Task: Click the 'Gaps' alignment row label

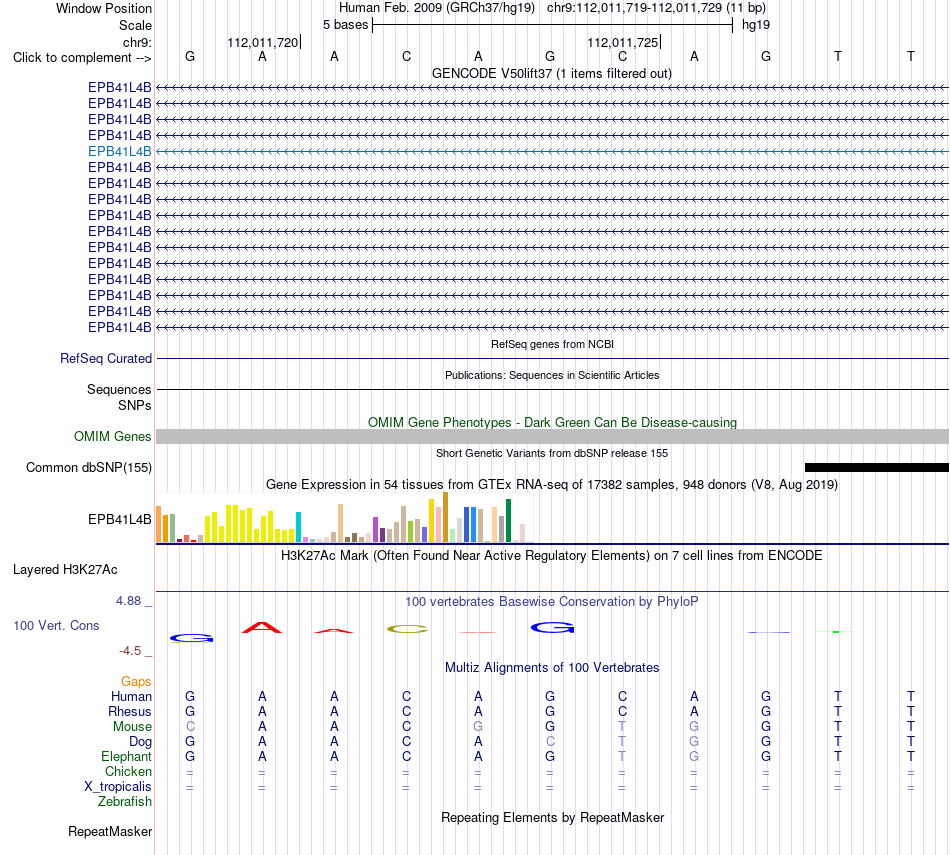Action: click(136, 682)
